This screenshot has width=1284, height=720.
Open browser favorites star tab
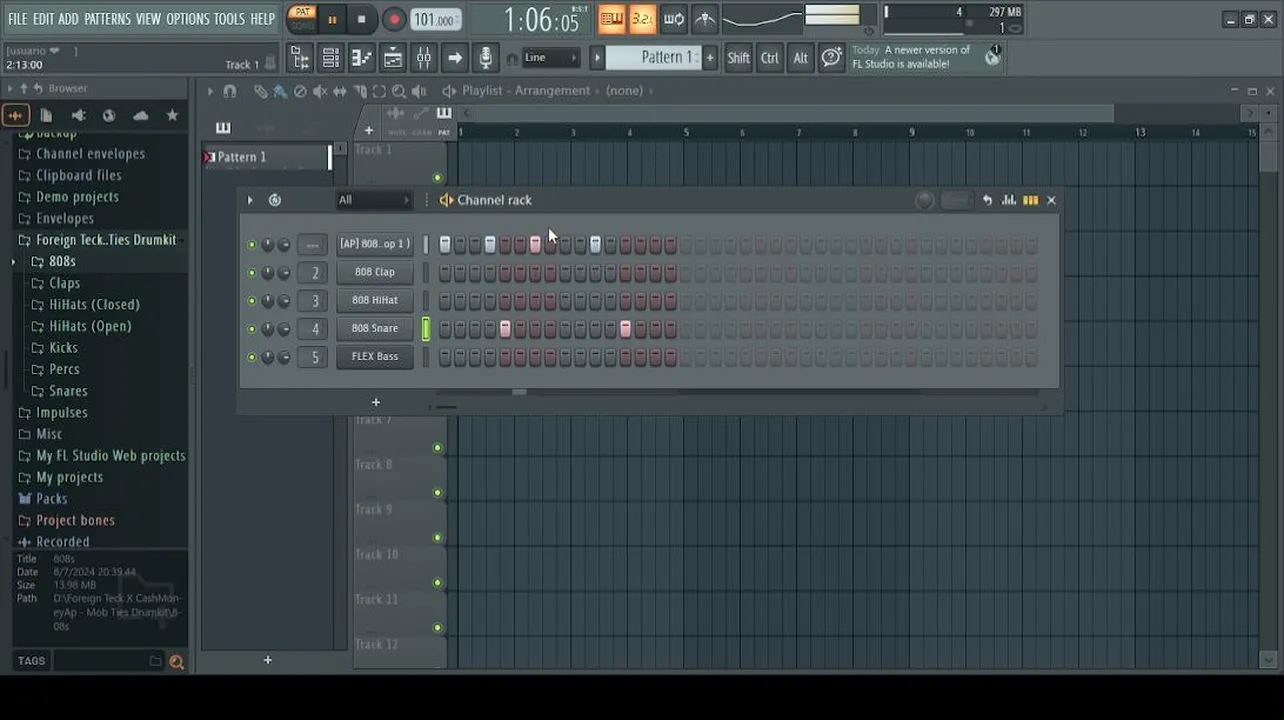[172, 115]
